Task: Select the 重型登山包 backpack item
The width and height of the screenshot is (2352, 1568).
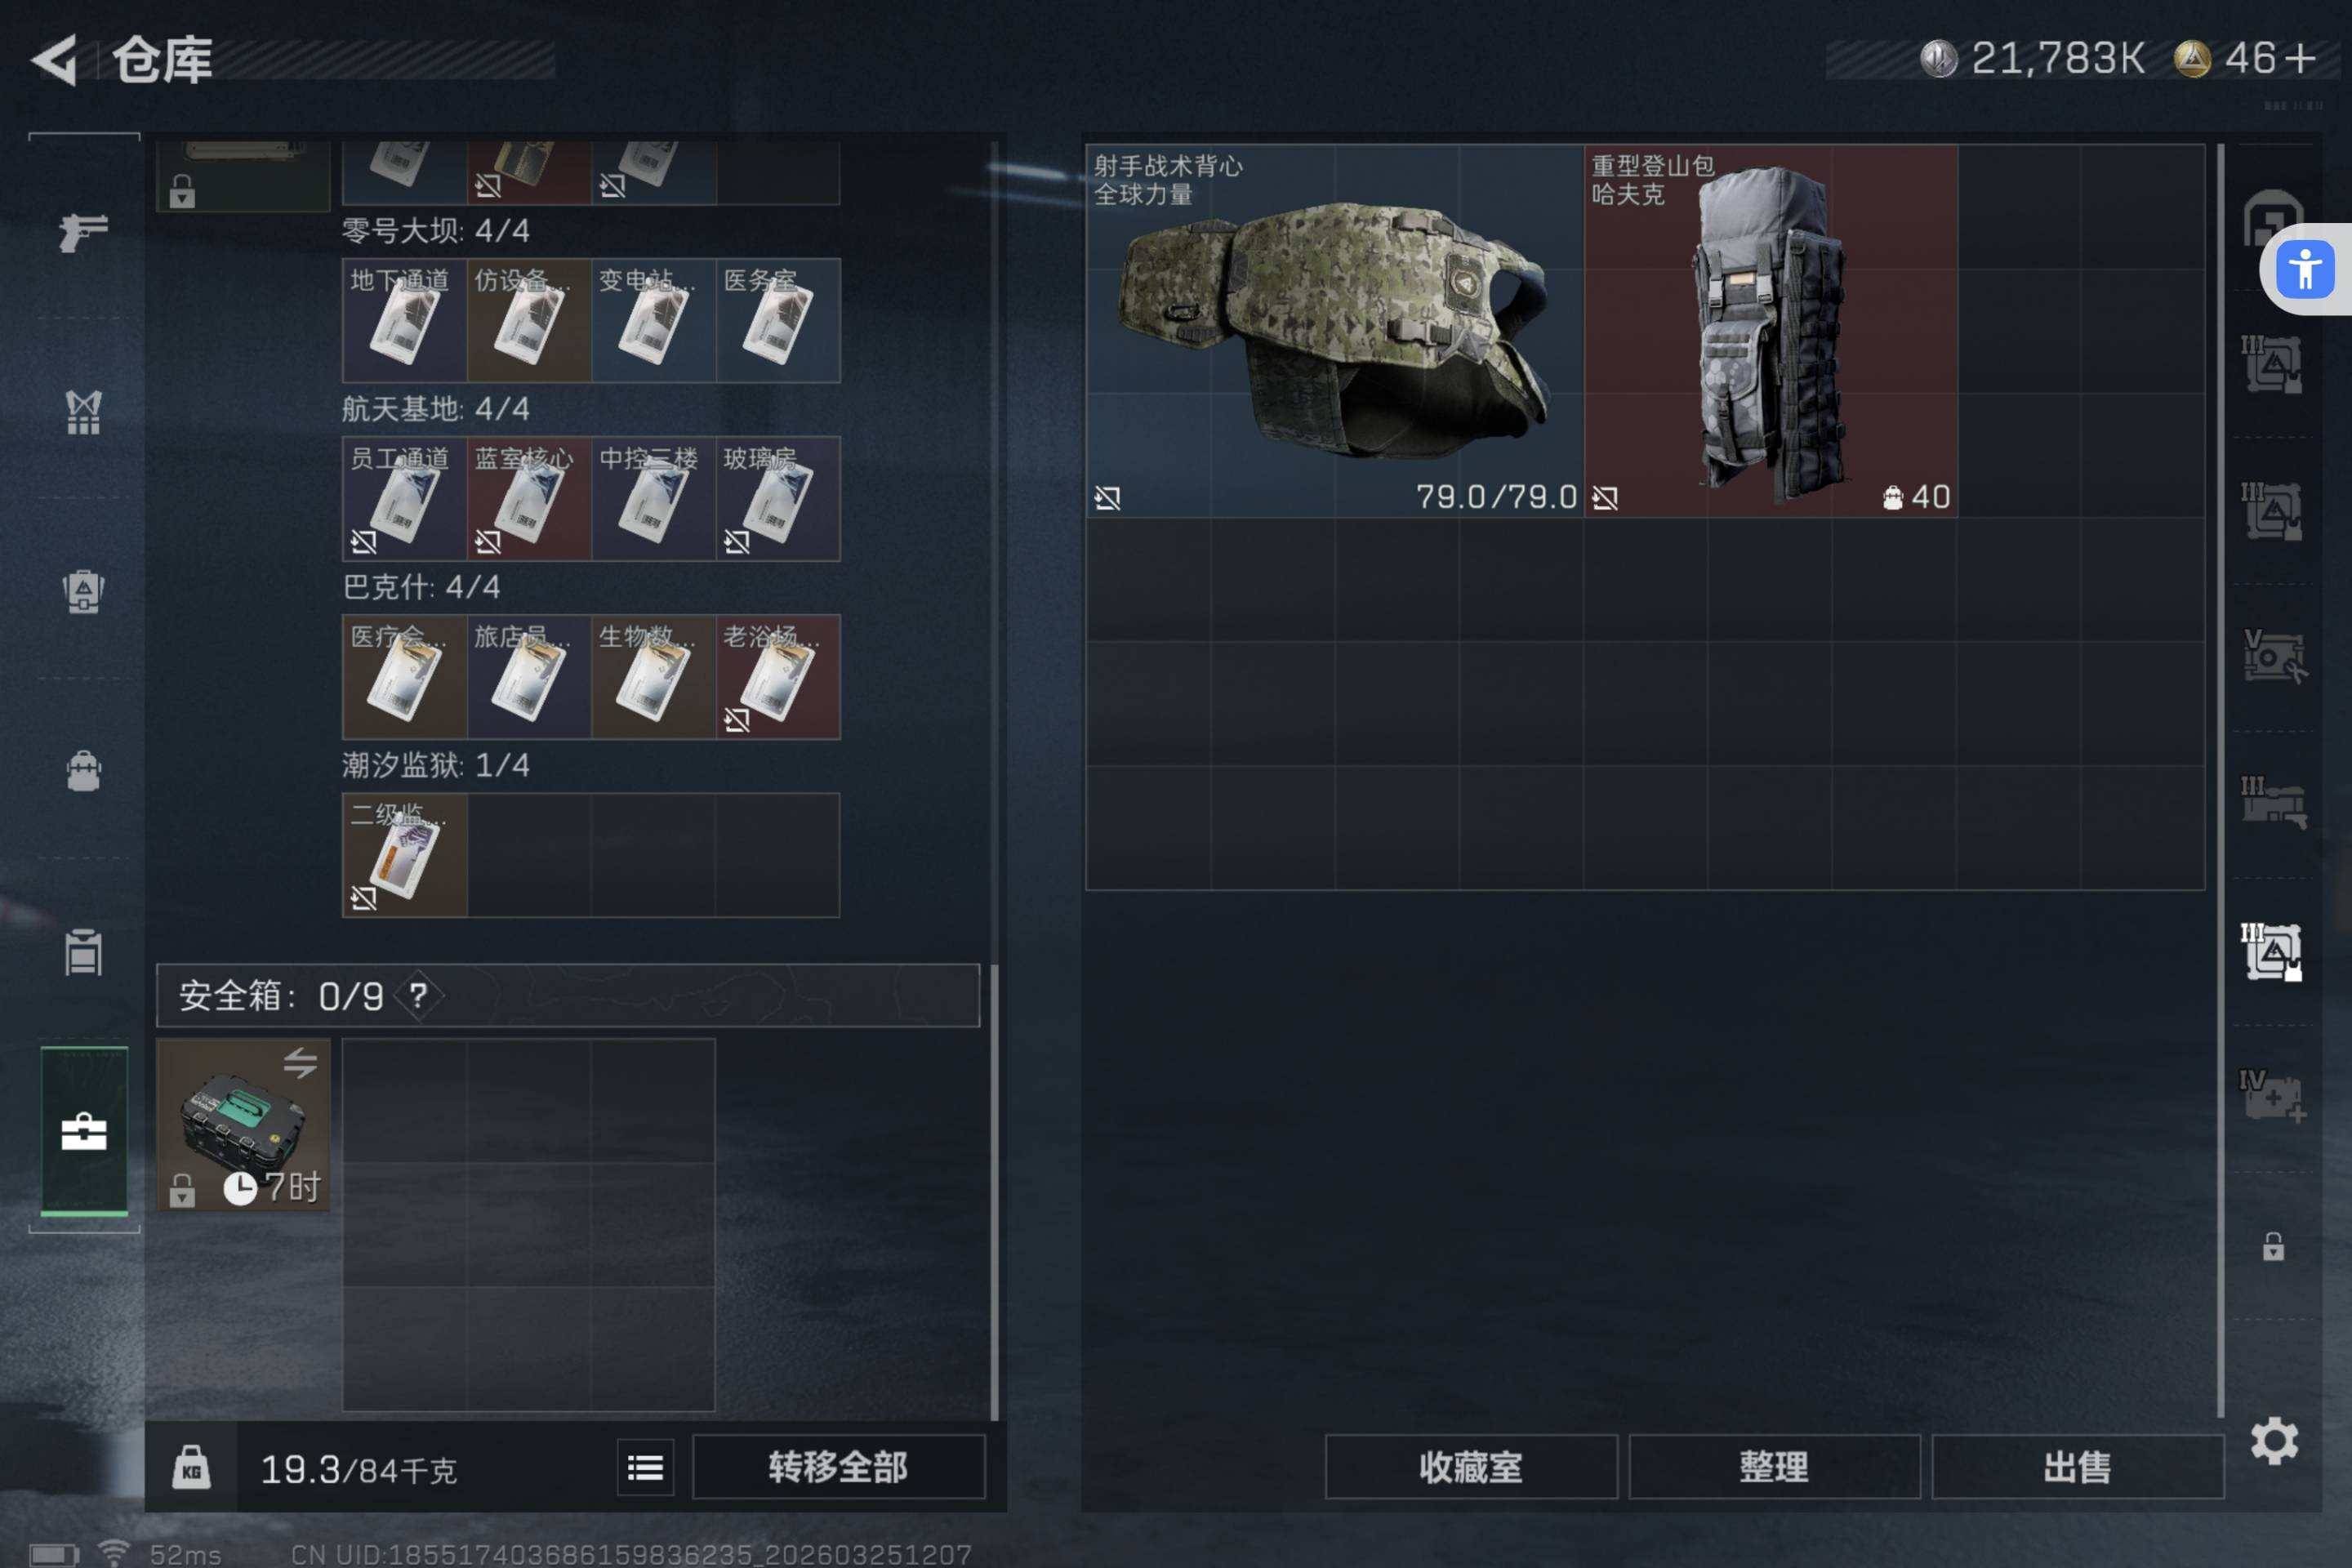Action: click(1771, 331)
